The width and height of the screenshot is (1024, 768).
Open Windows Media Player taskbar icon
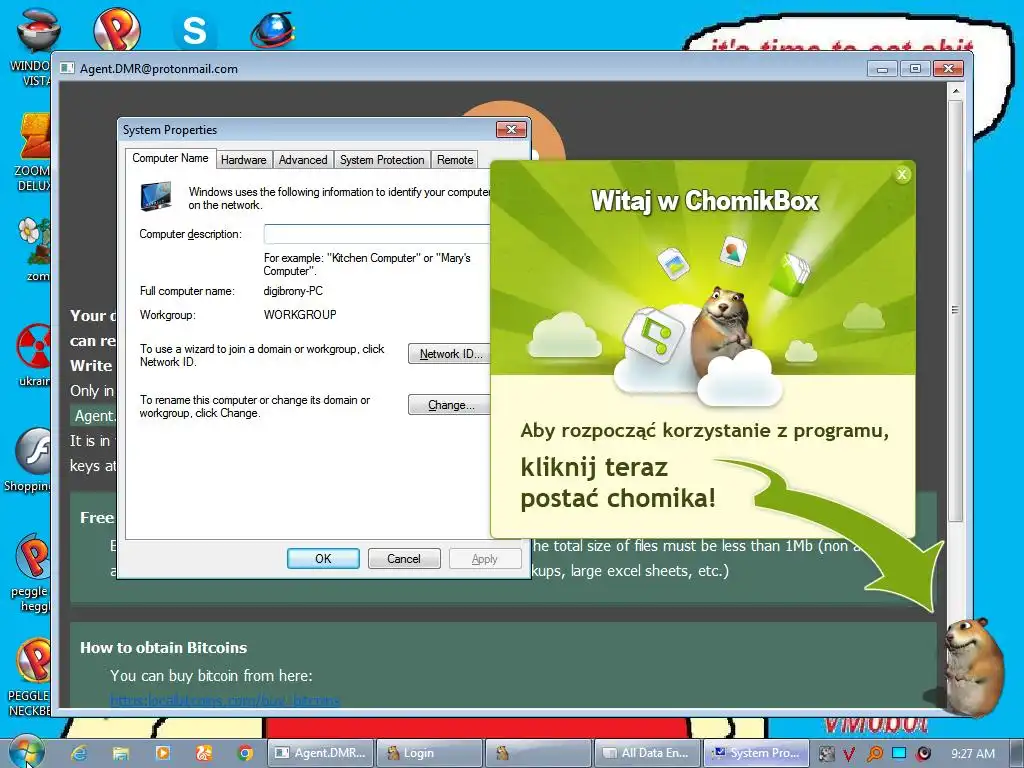coord(163,753)
